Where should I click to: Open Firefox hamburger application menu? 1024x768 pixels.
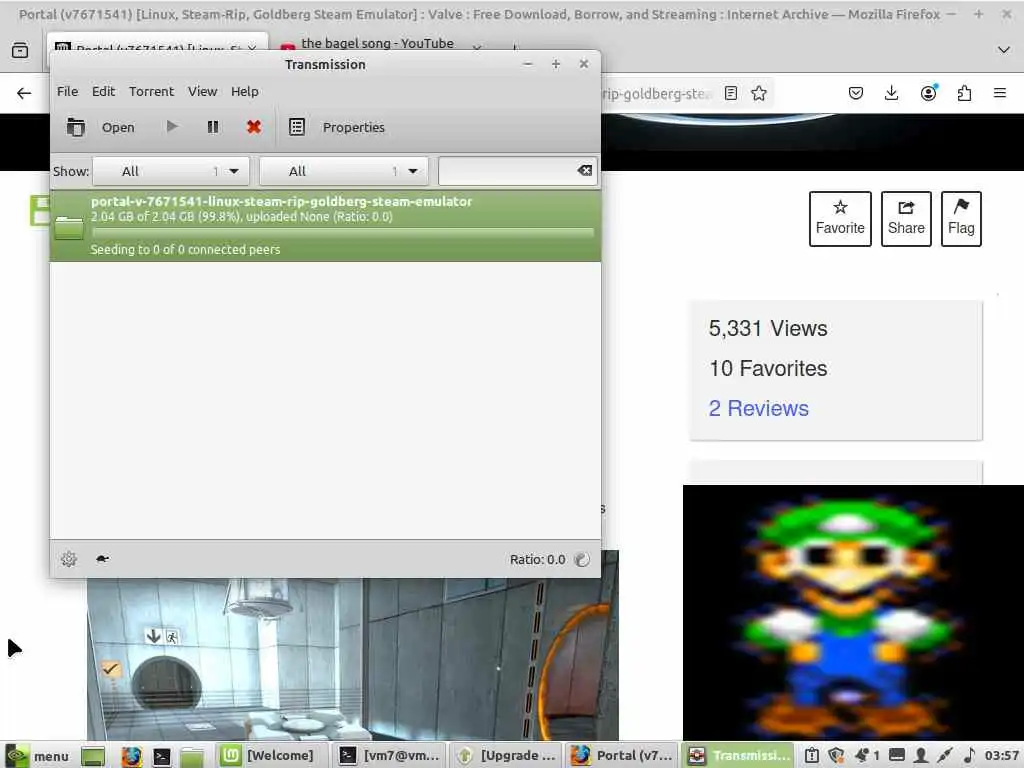[x=1000, y=93]
